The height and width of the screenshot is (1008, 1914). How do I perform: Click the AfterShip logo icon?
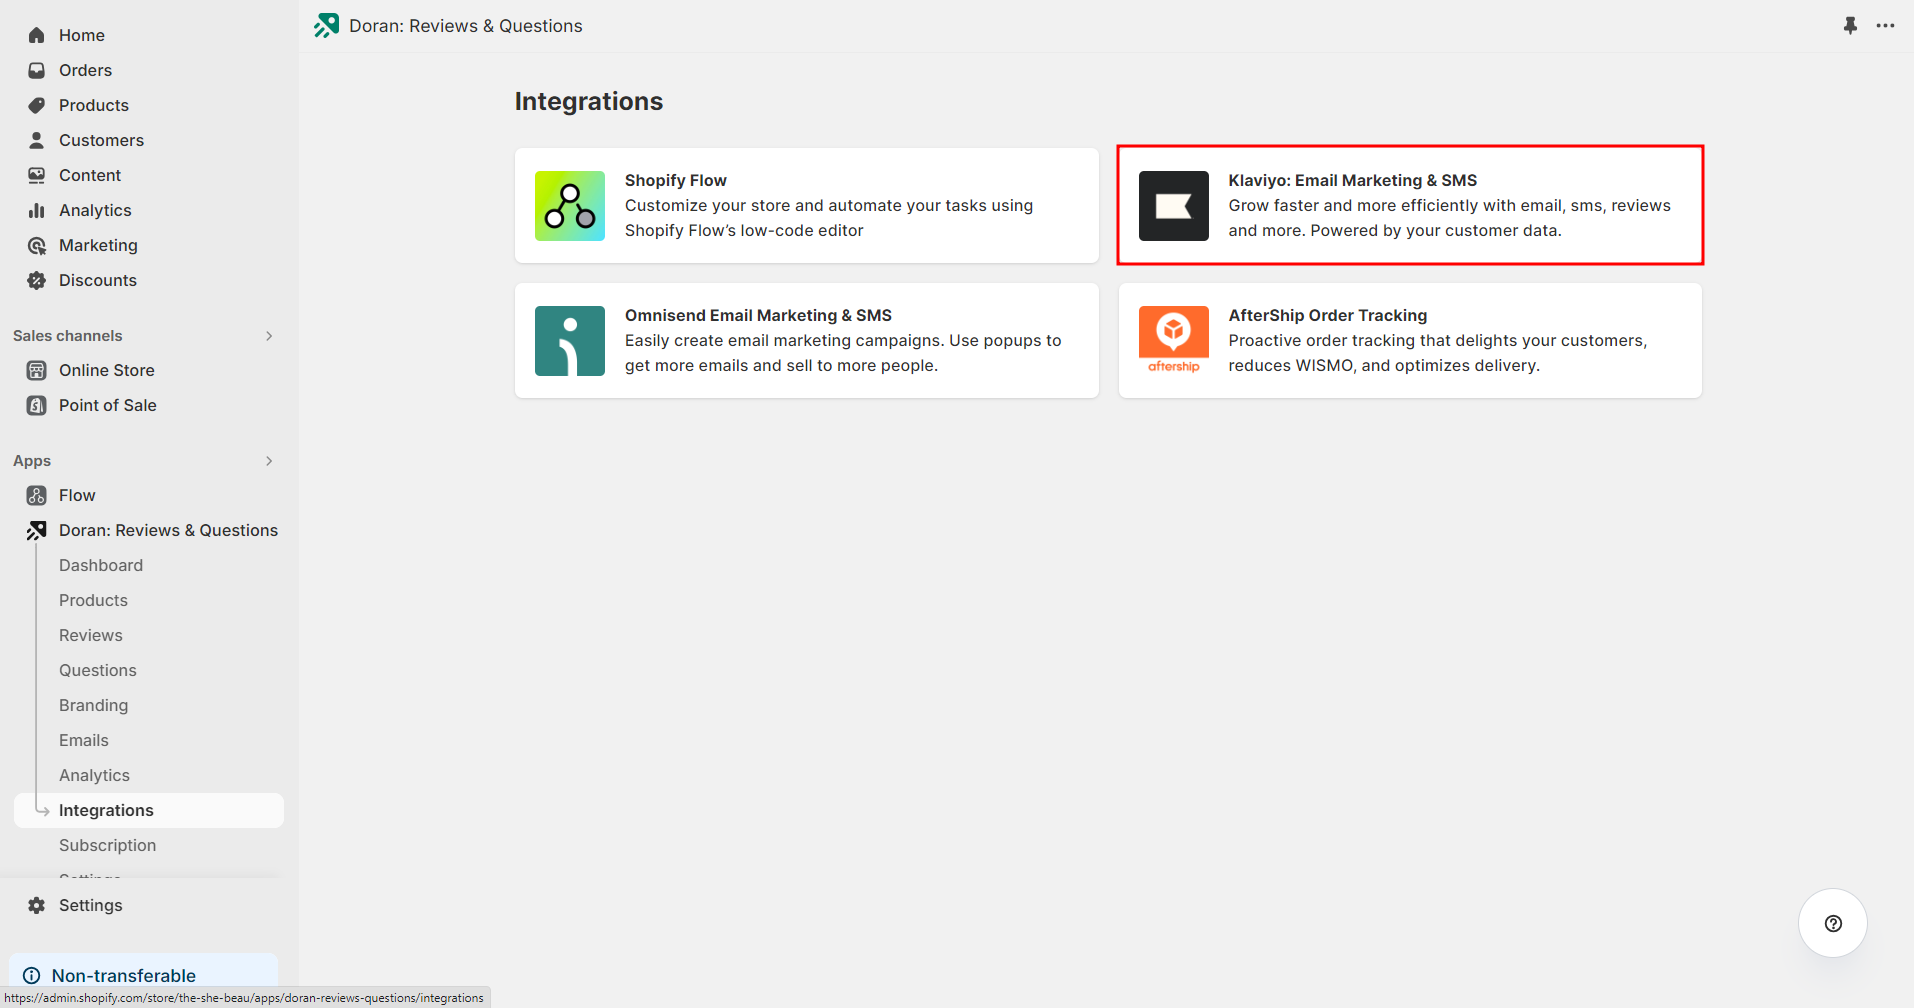click(1174, 341)
